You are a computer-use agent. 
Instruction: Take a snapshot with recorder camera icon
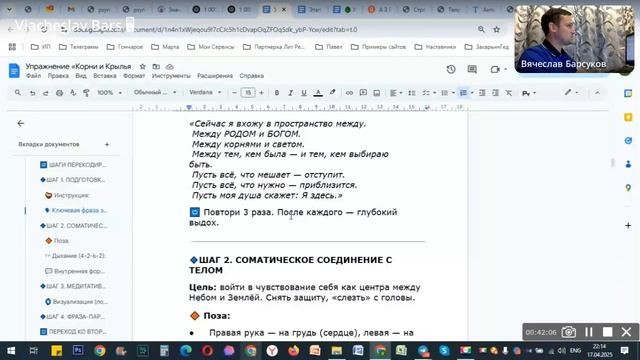point(569,332)
